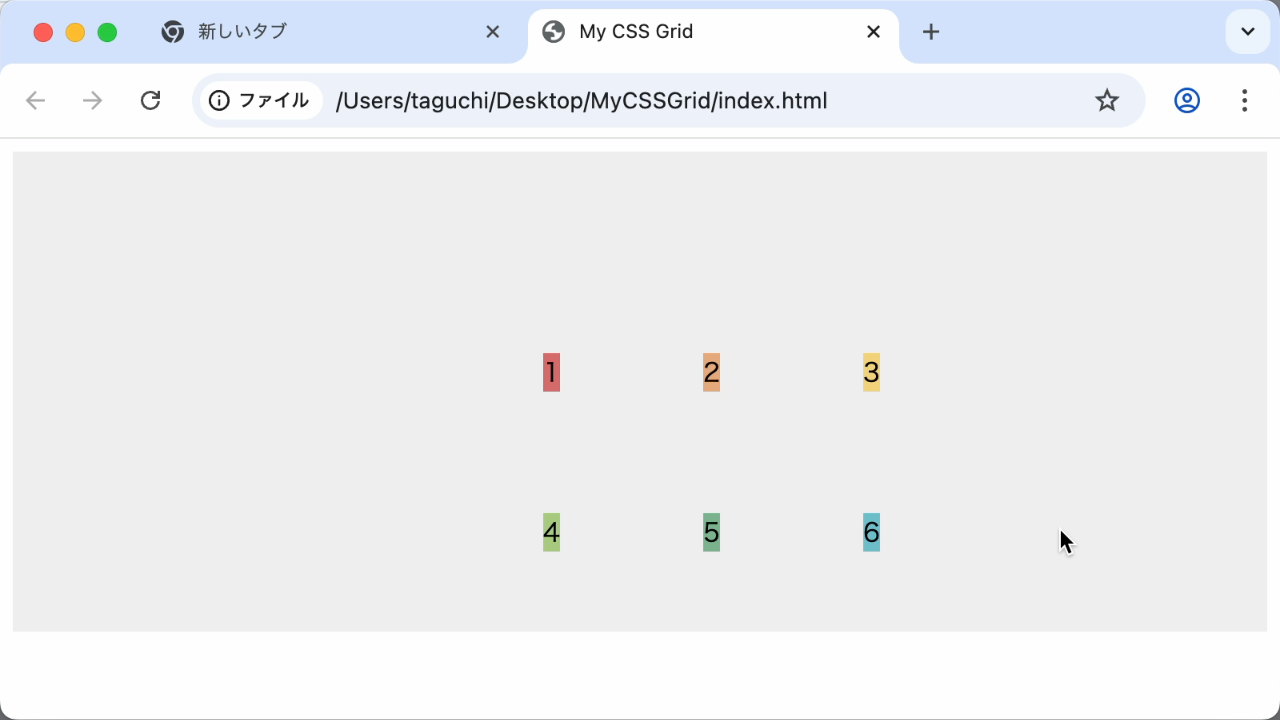Image resolution: width=1280 pixels, height=720 pixels.
Task: Click the light green grid item 4
Action: [551, 532]
